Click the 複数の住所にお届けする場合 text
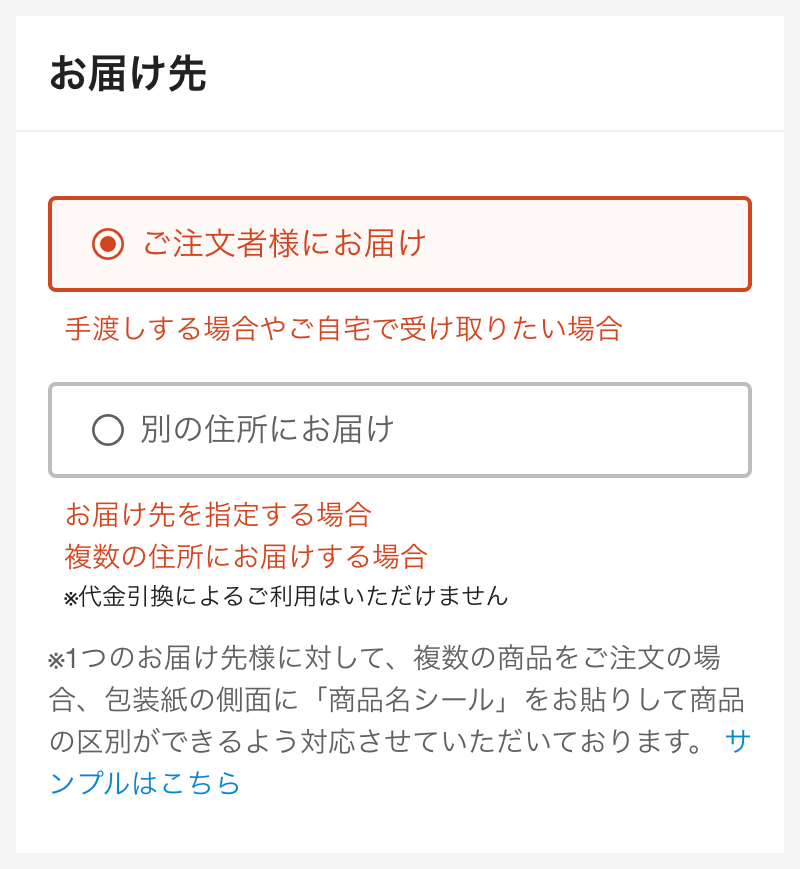 click(246, 555)
